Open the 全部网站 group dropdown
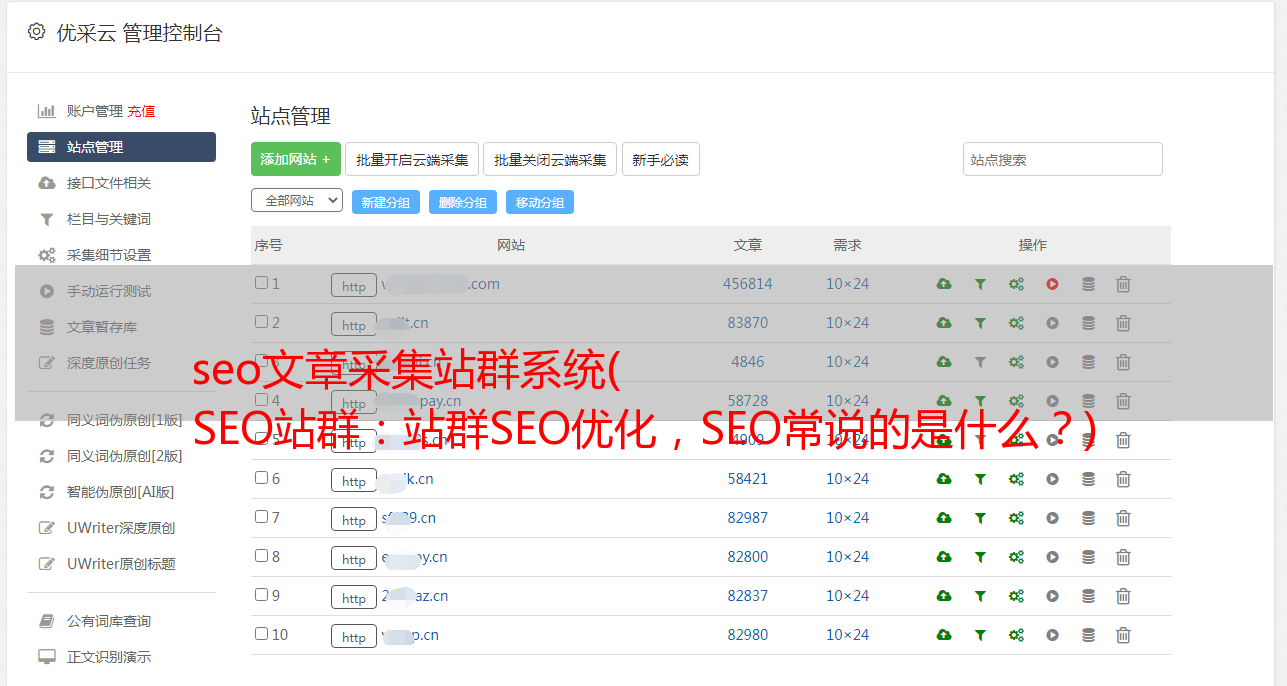This screenshot has width=1287, height=686. coord(297,201)
